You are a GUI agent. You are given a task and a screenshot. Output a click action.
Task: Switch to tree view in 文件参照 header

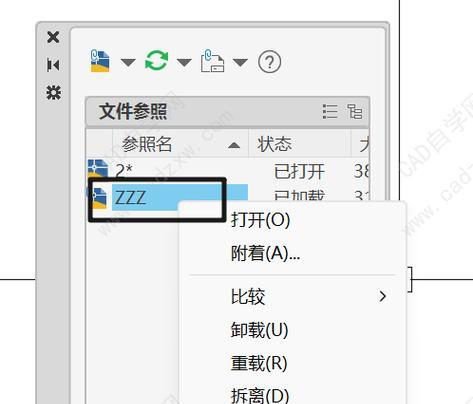pyautogui.click(x=355, y=111)
